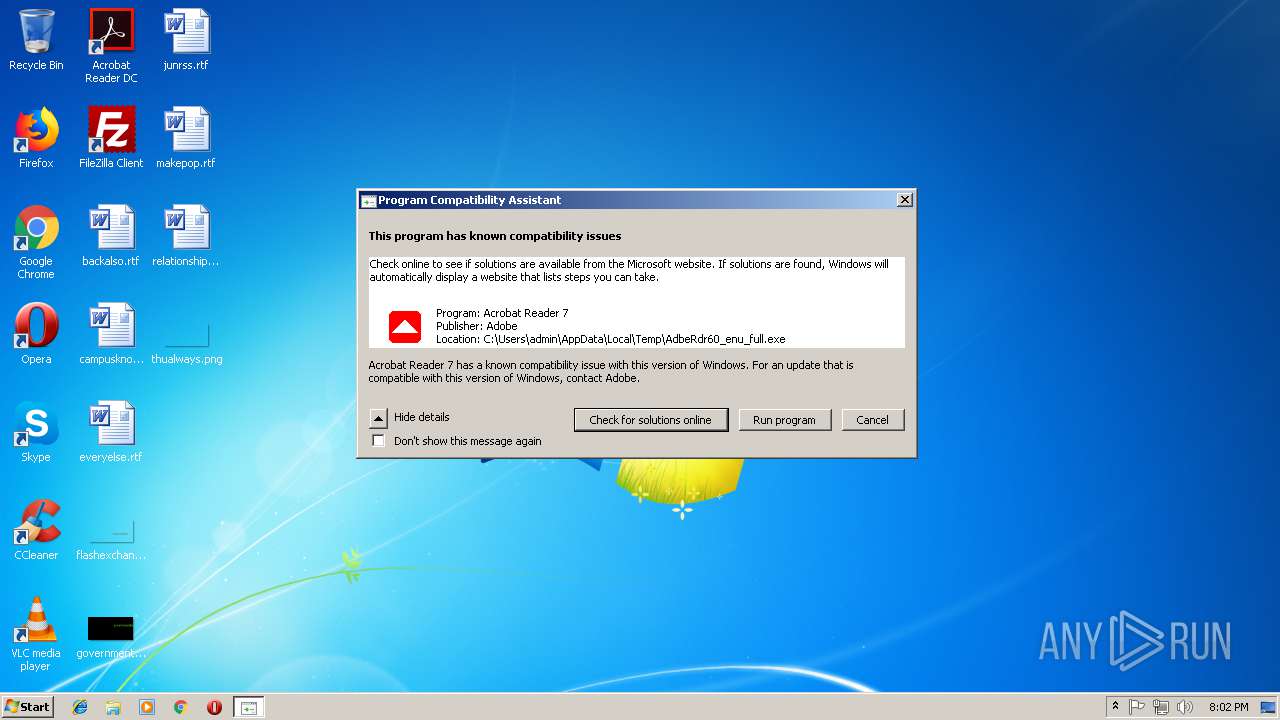Enable Don't show this message again

pos(378,441)
